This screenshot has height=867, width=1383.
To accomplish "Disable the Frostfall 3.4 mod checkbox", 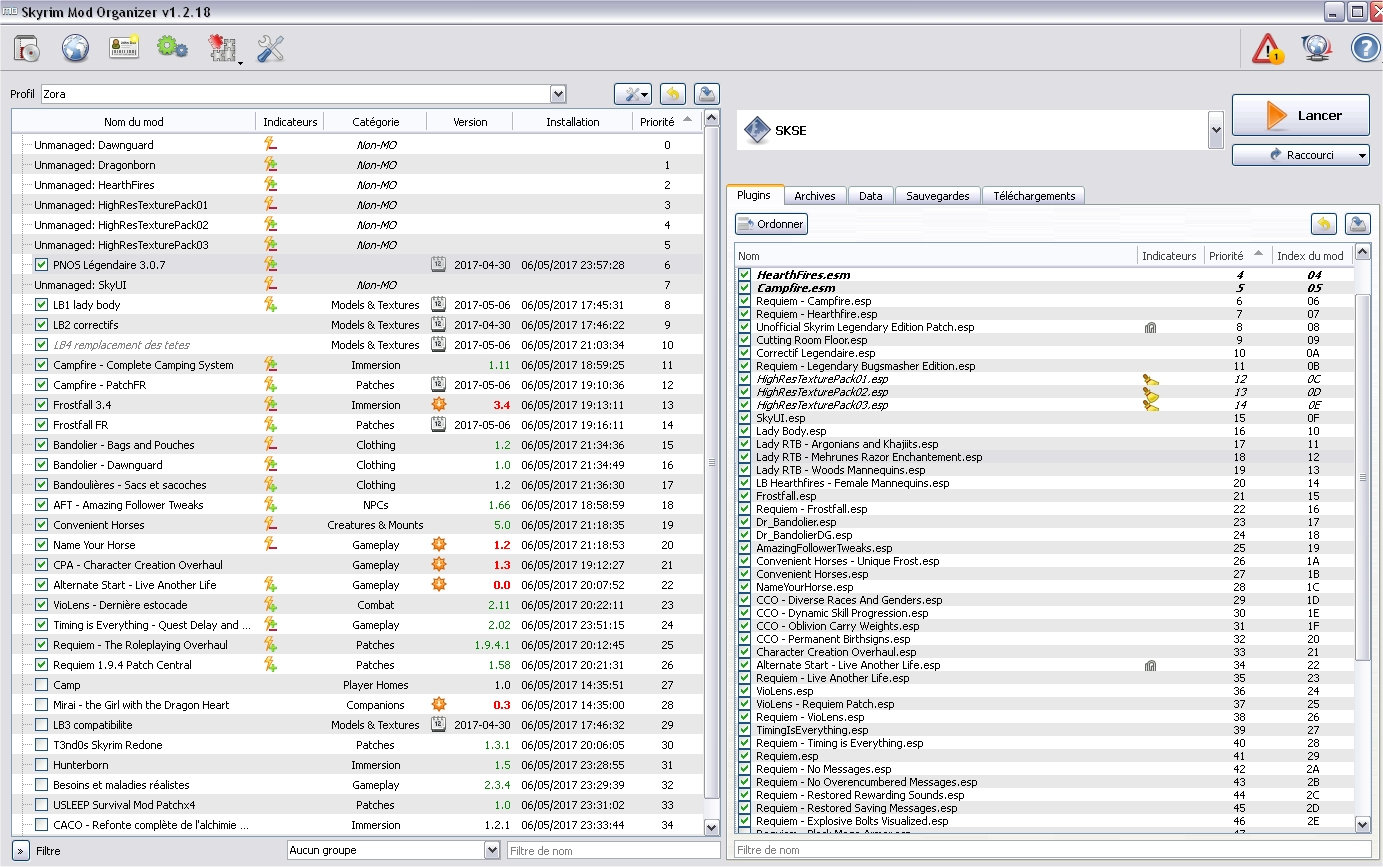I will [41, 405].
